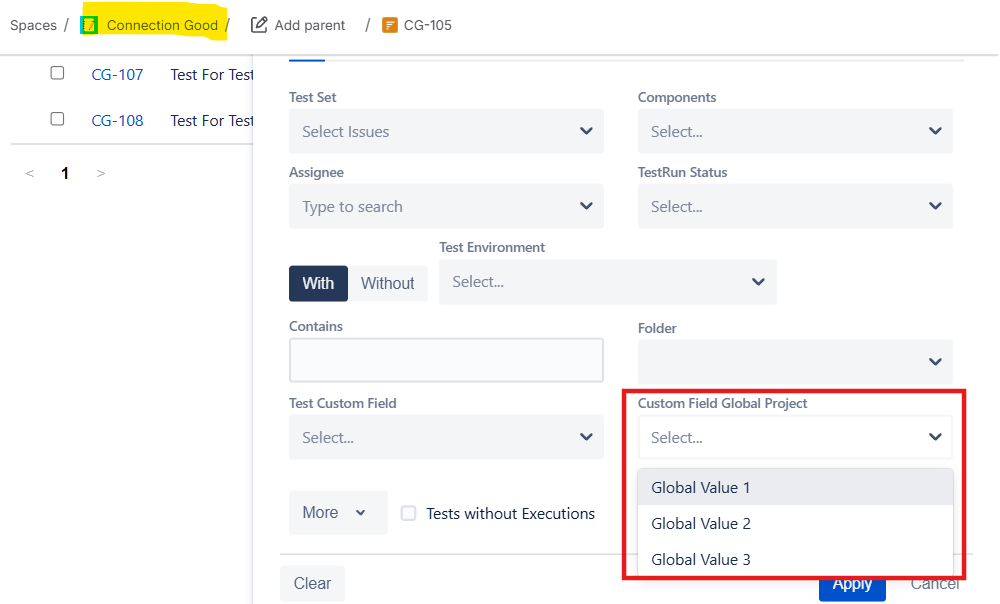Click into the Contains text field
Image resolution: width=1000 pixels, height=604 pixels.
(x=446, y=360)
